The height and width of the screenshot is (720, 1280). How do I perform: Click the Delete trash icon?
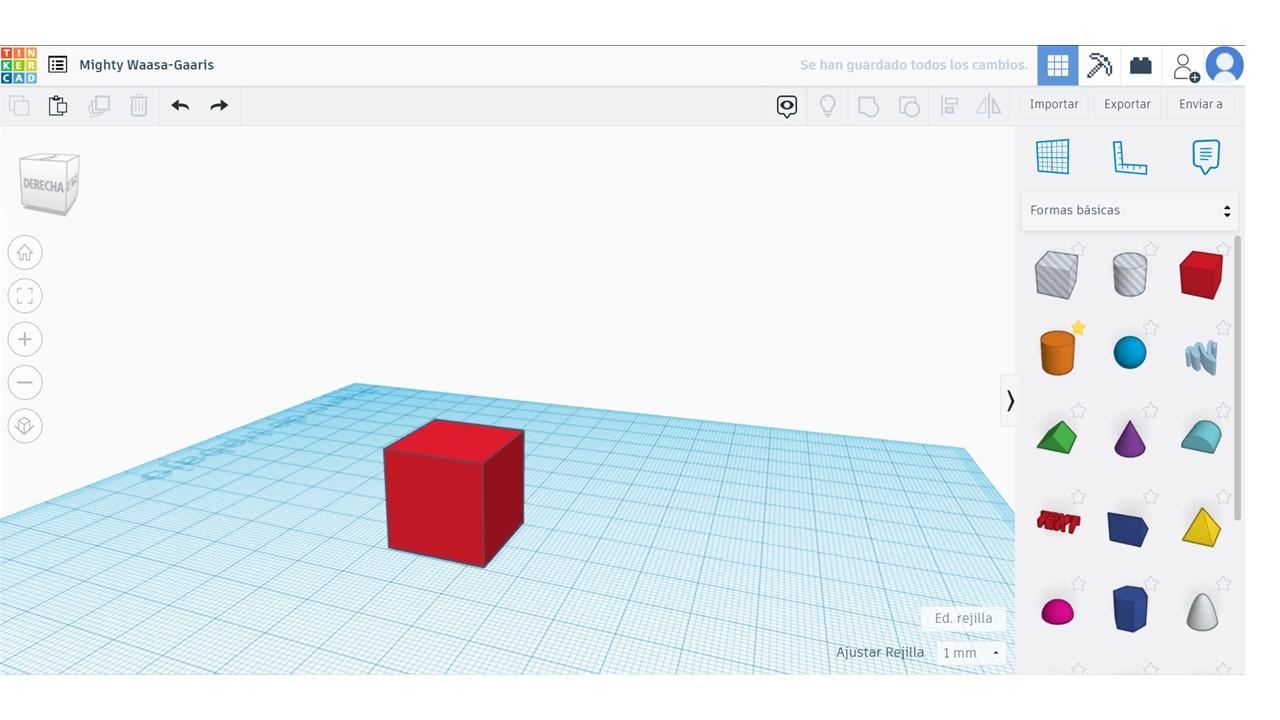tap(139, 105)
